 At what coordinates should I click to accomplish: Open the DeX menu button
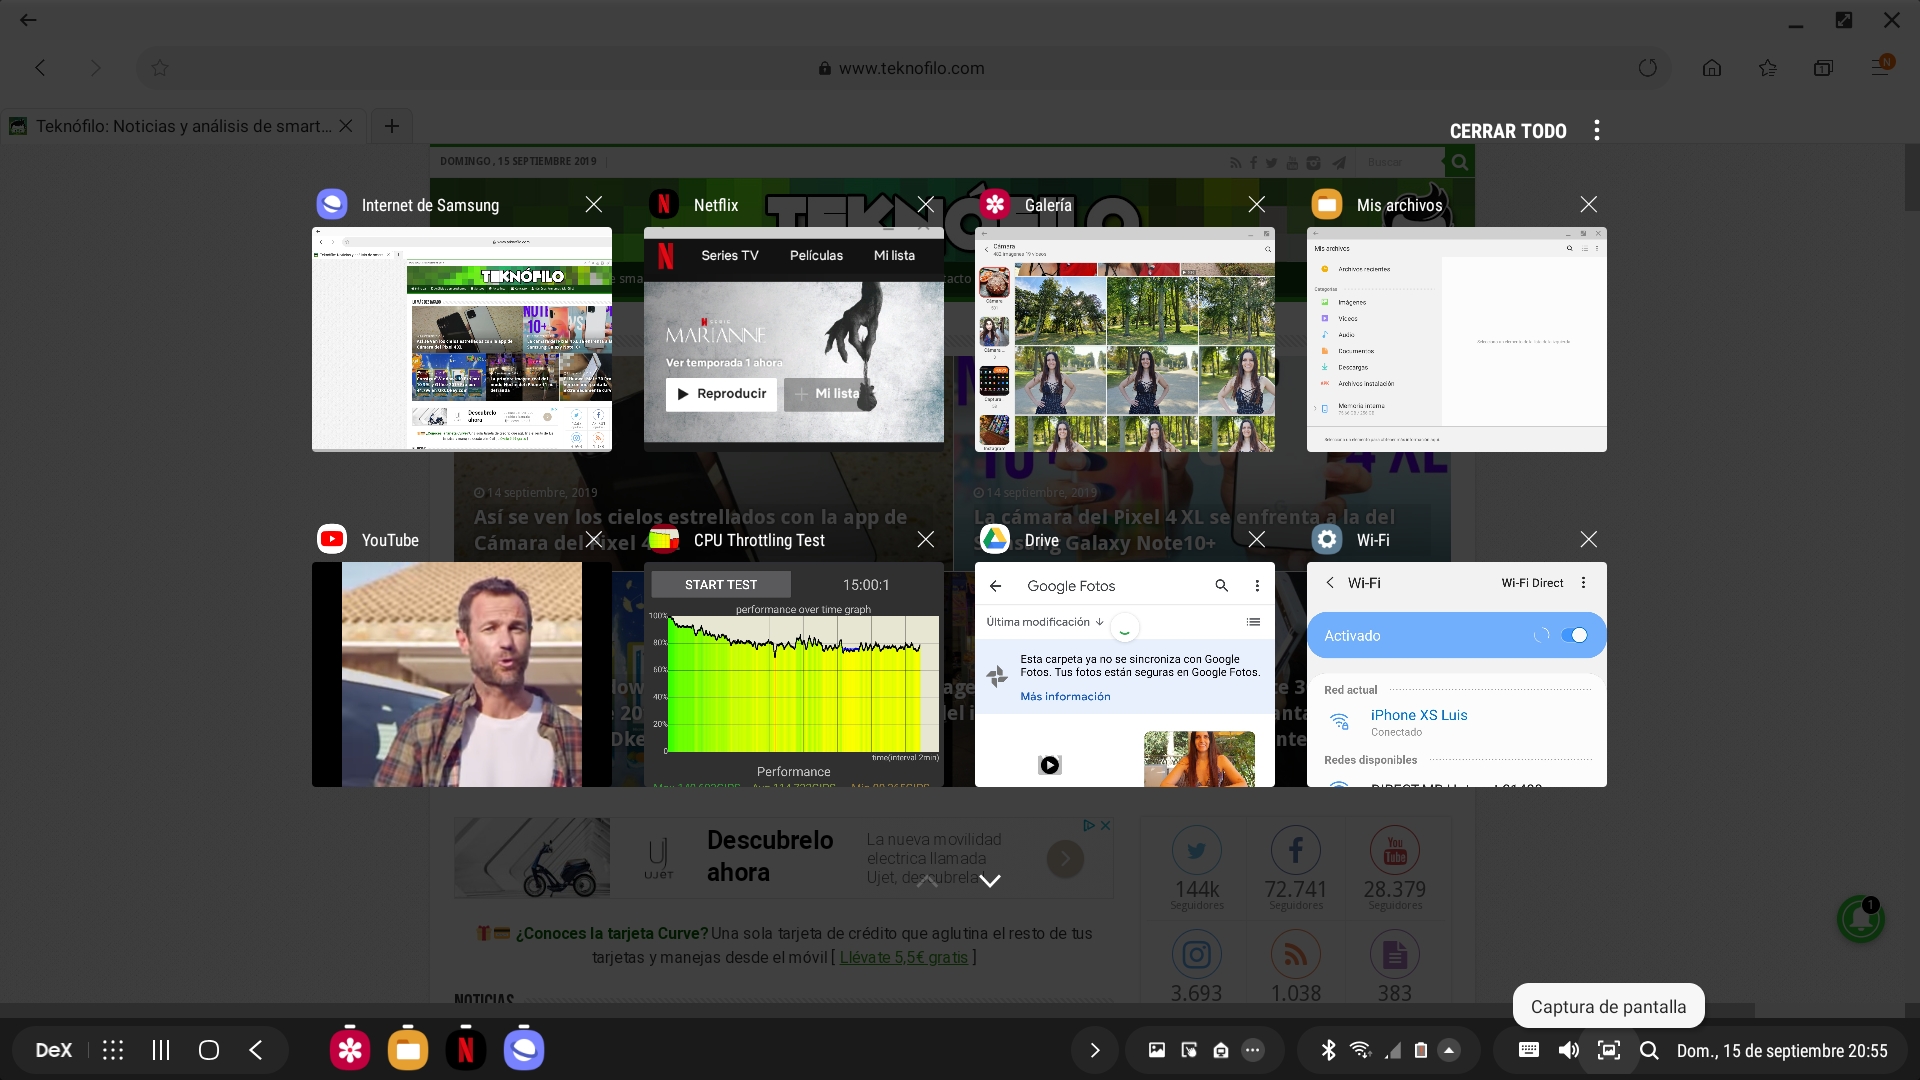coord(53,1050)
